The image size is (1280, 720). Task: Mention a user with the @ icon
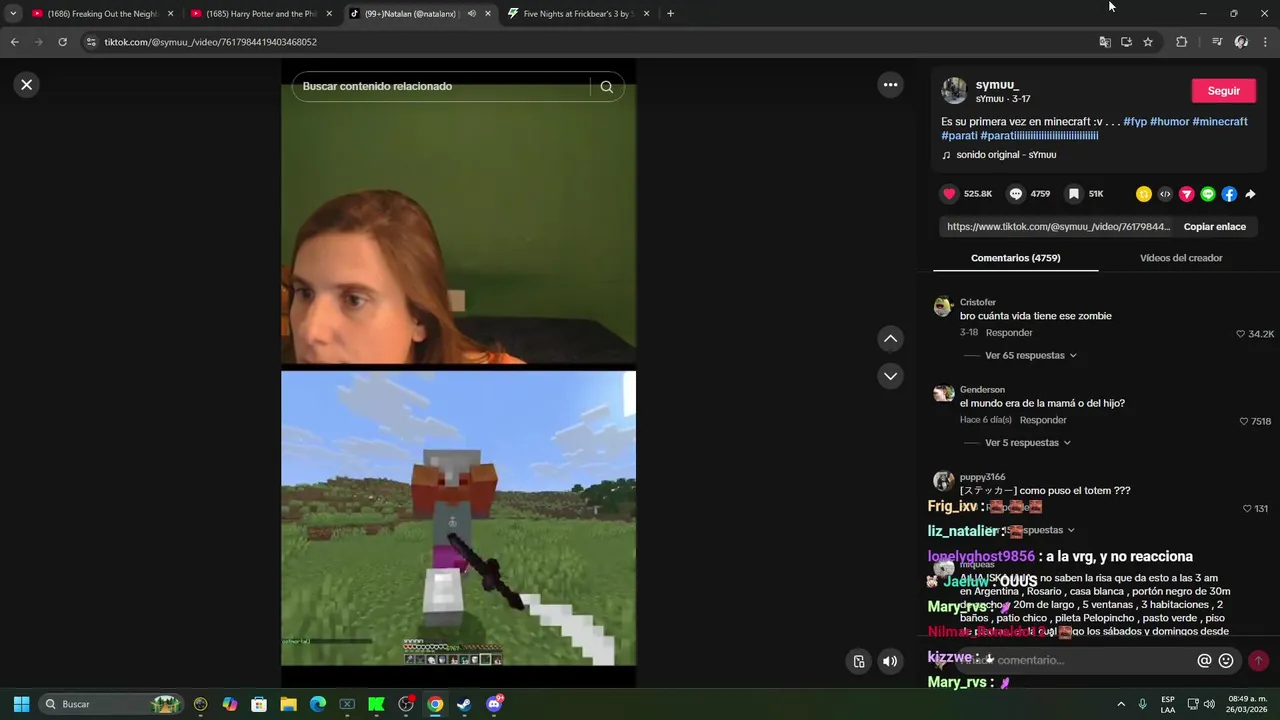click(1204, 661)
